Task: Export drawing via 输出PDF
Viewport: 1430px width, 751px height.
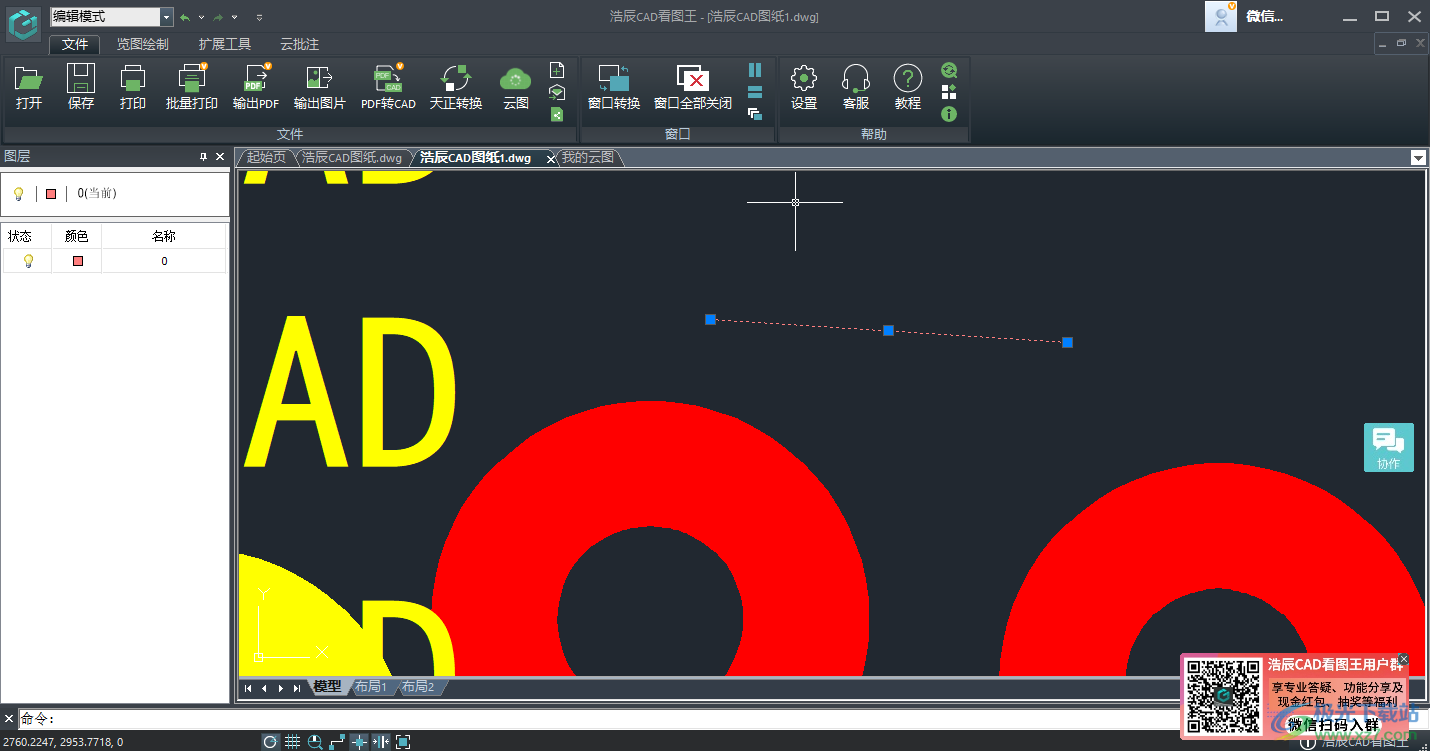Action: pyautogui.click(x=256, y=87)
